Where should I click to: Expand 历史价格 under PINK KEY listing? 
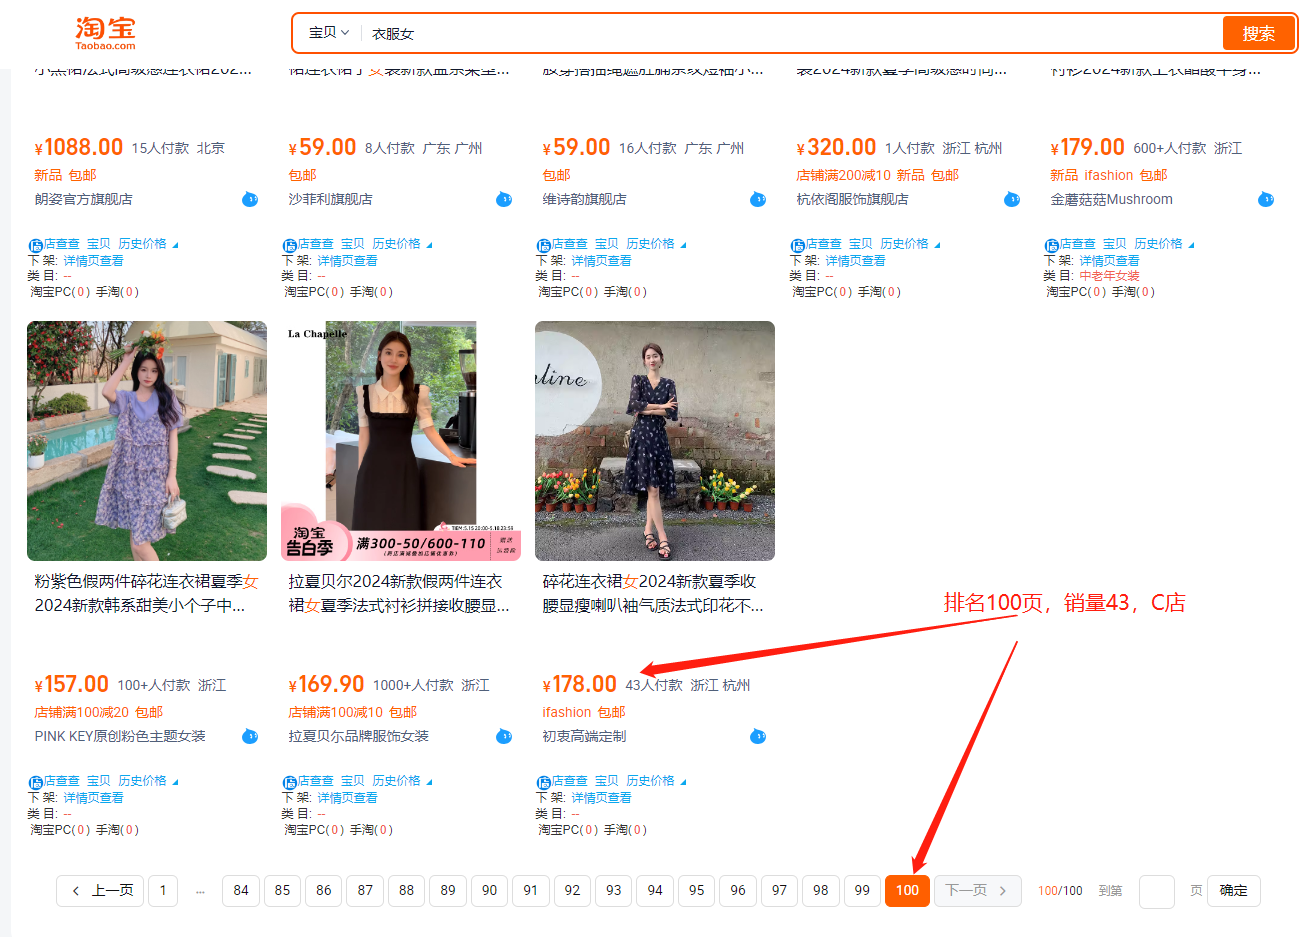(x=148, y=781)
